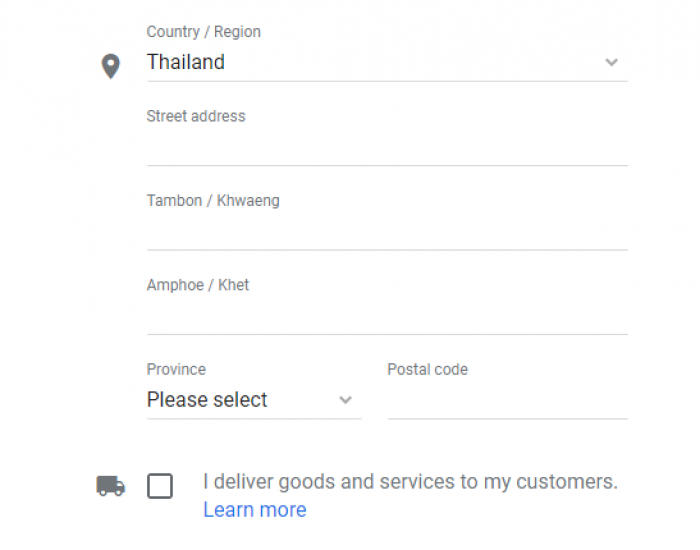Viewport: 700px width, 550px height.
Task: Click the 'I deliver goods and services' text
Action: coord(410,482)
